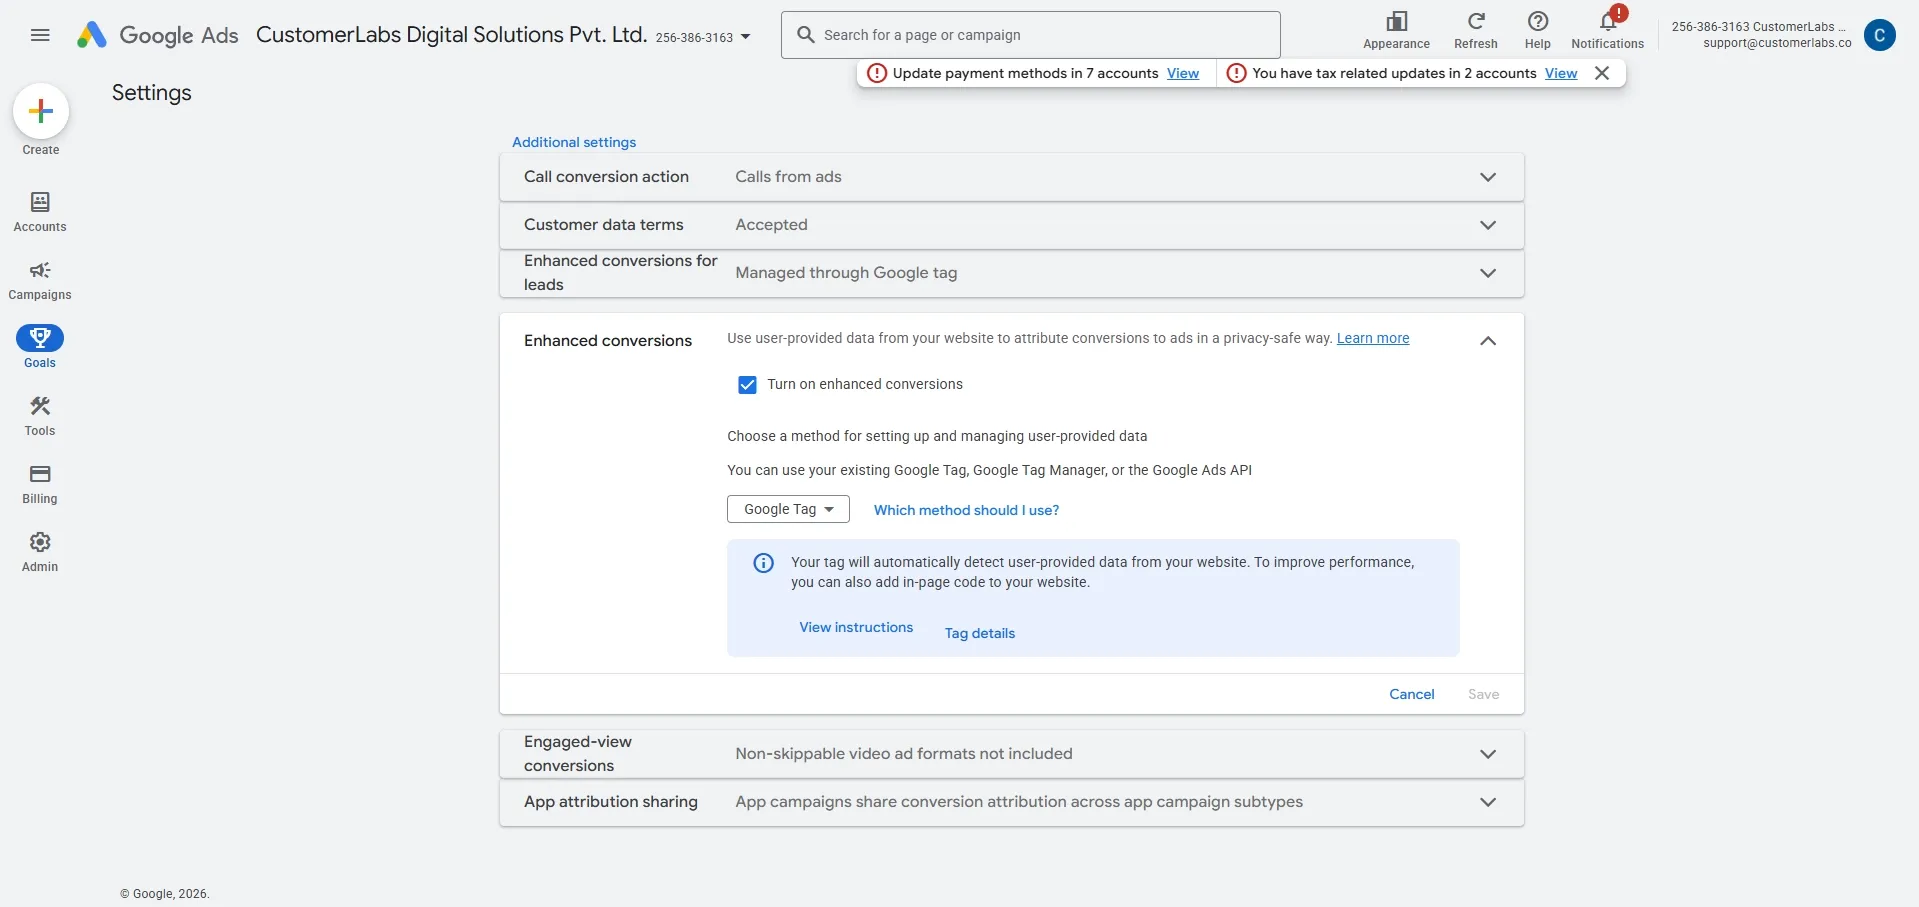Screen dimensions: 1919x907
Task: Click payment methods warning icon
Action: click(877, 73)
